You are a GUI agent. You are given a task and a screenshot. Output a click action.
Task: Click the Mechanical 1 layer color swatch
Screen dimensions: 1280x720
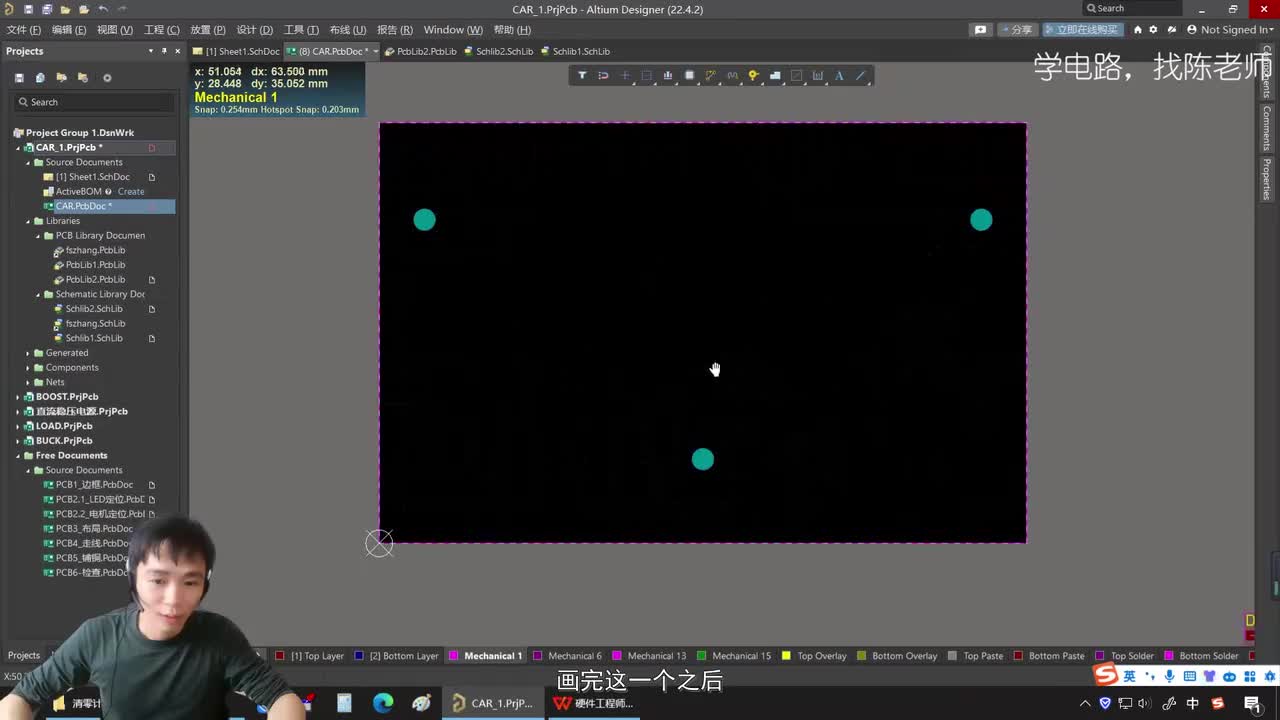tap(454, 656)
